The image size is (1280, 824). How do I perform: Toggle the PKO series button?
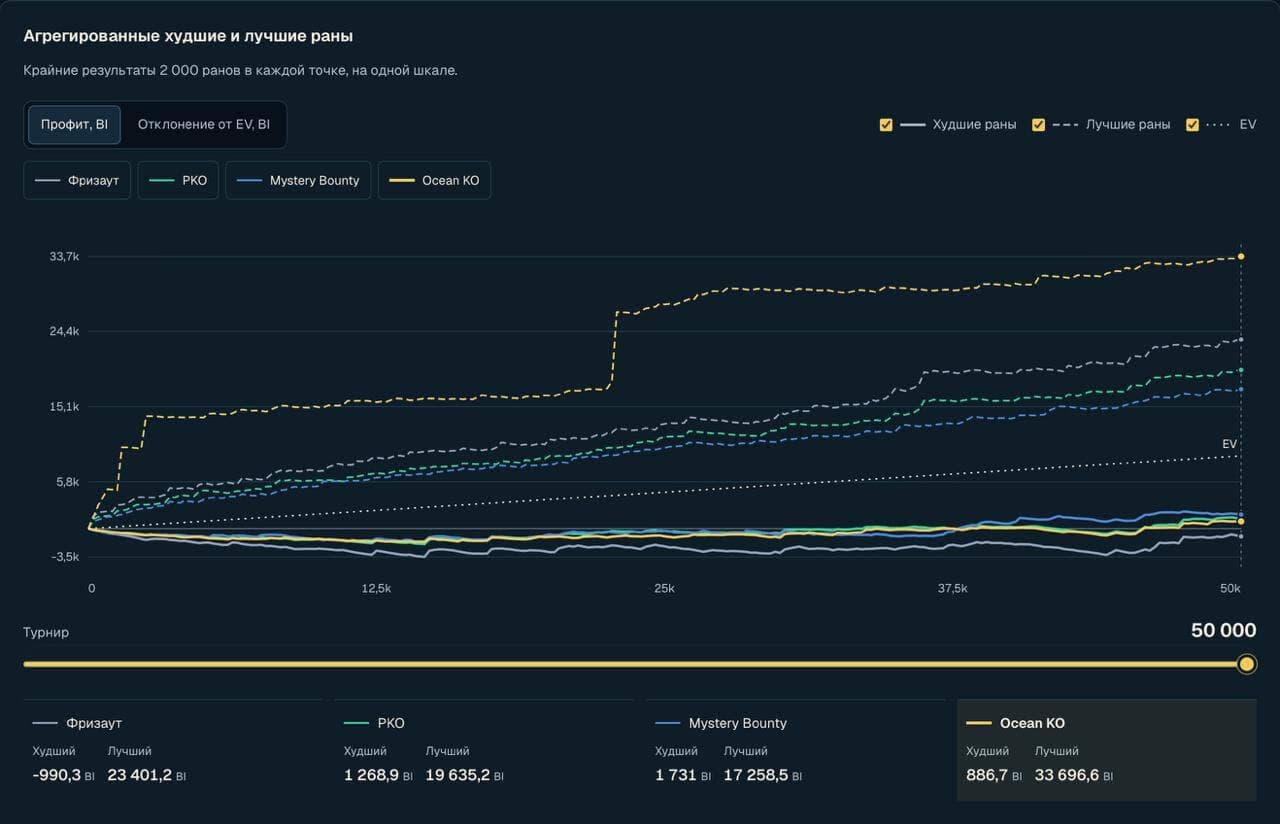click(x=178, y=180)
